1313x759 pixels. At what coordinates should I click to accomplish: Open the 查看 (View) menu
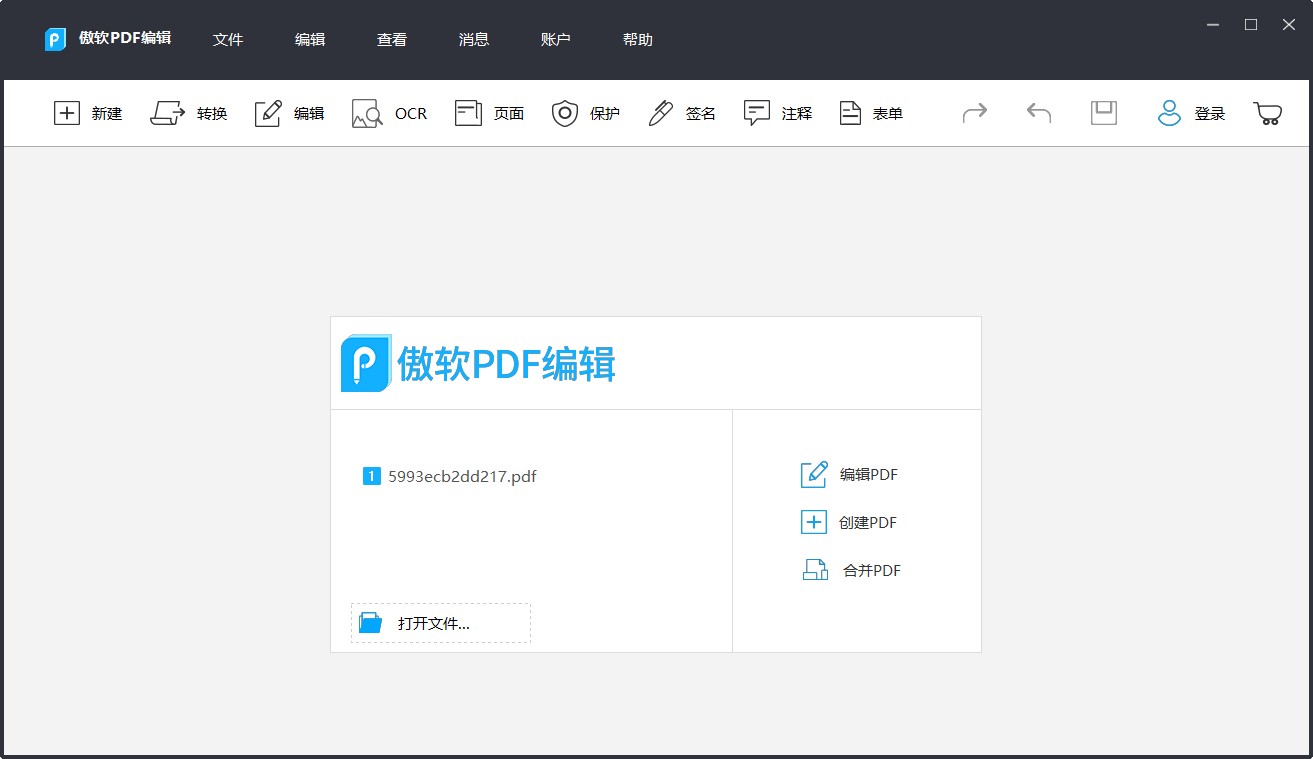click(x=391, y=40)
